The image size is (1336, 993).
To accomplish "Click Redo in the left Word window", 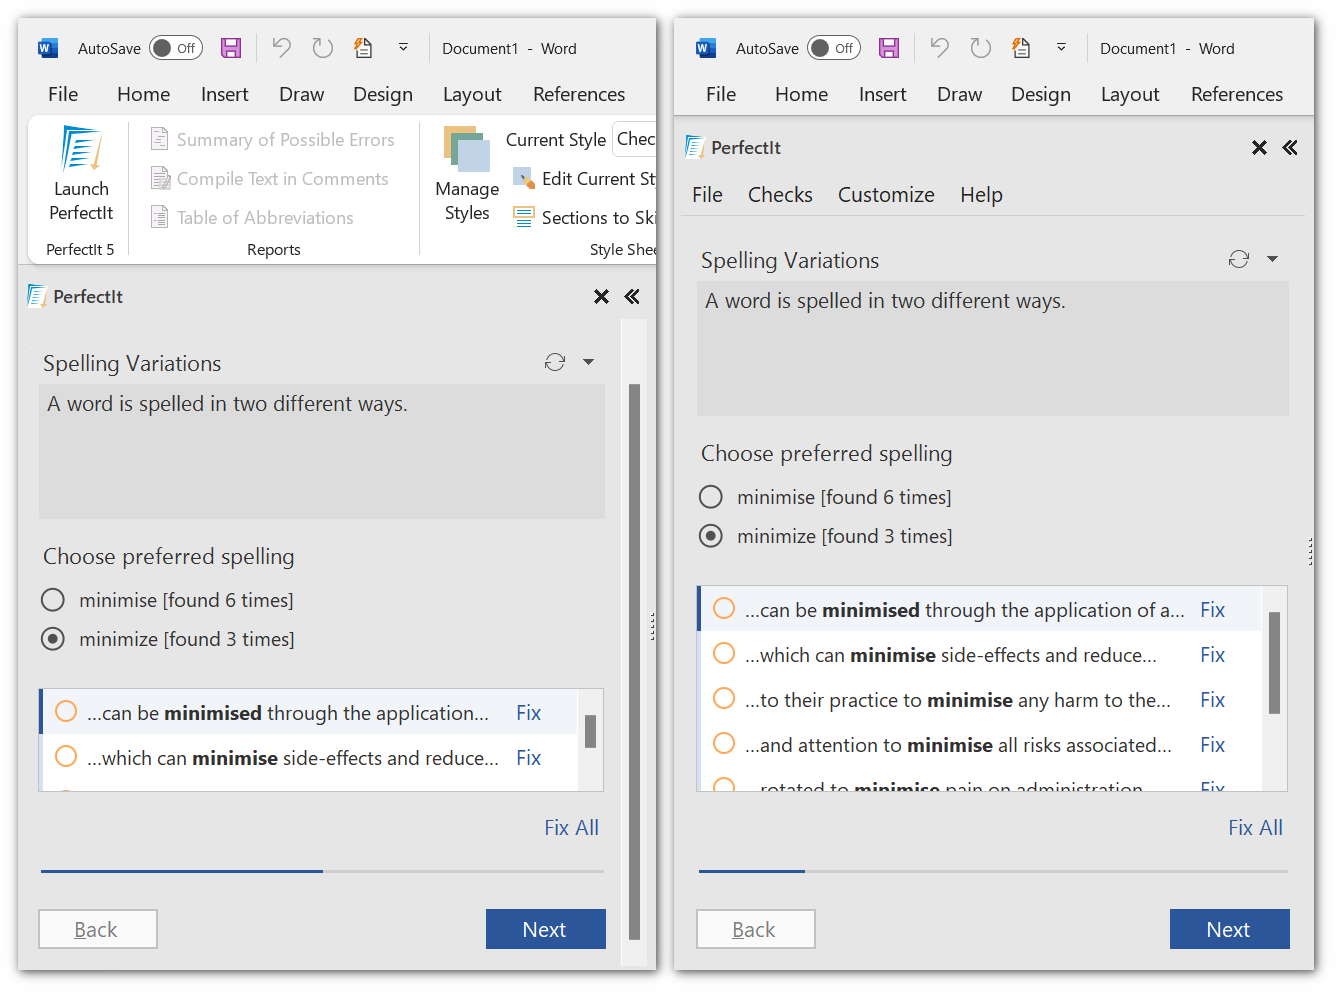I will (322, 48).
